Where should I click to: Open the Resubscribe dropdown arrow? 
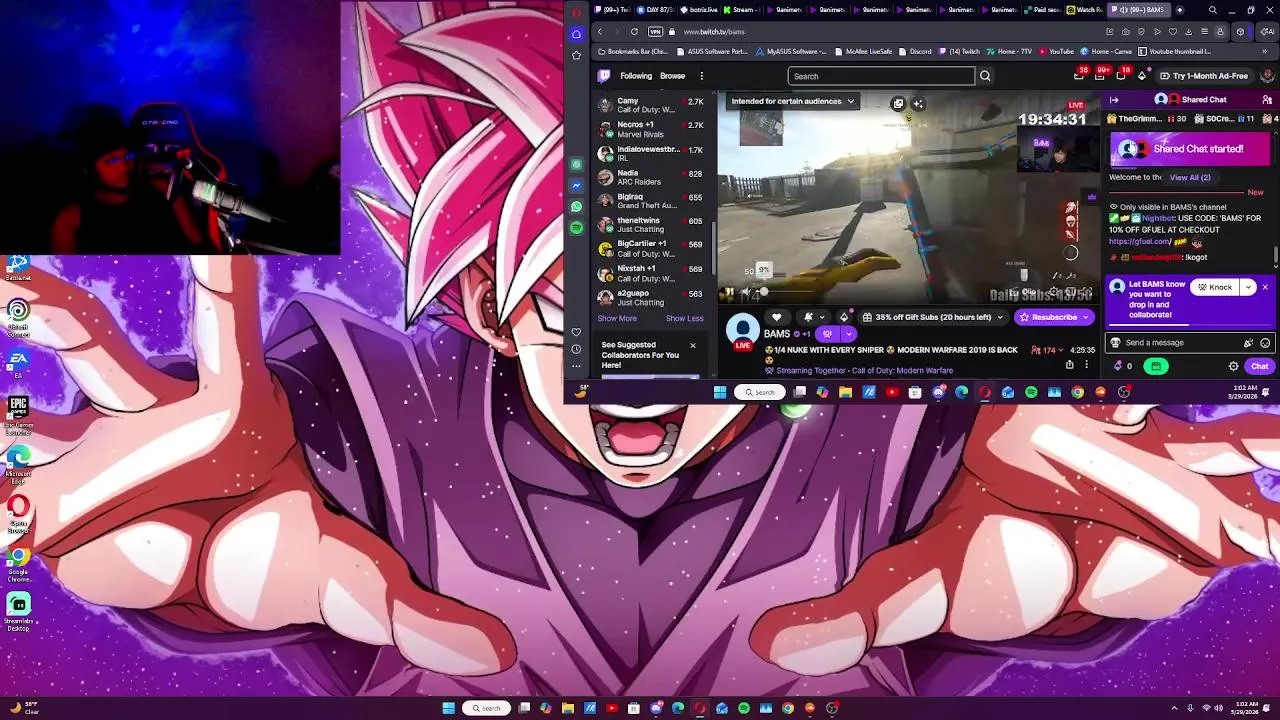coord(1085,317)
